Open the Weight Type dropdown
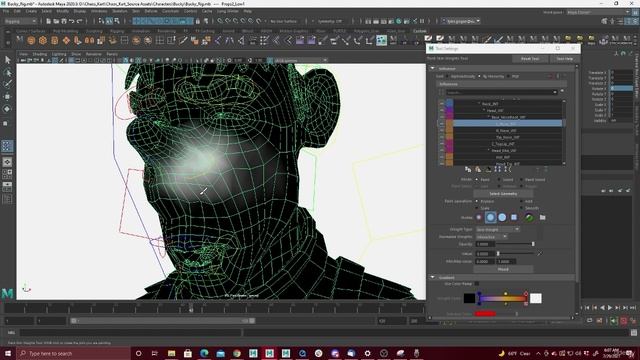 coord(498,229)
